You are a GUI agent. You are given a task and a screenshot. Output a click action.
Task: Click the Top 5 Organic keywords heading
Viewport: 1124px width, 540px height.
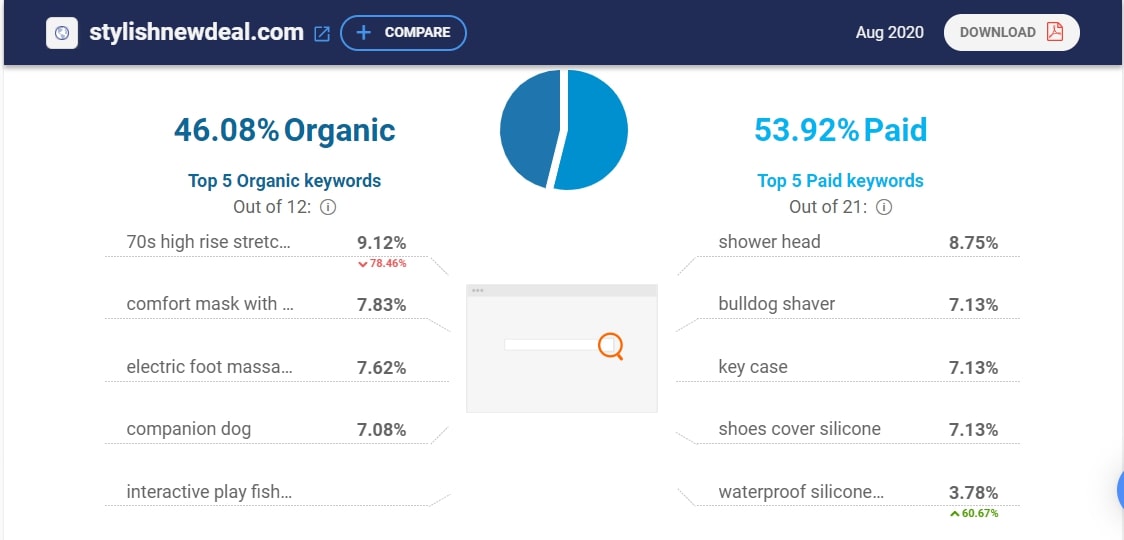(284, 181)
